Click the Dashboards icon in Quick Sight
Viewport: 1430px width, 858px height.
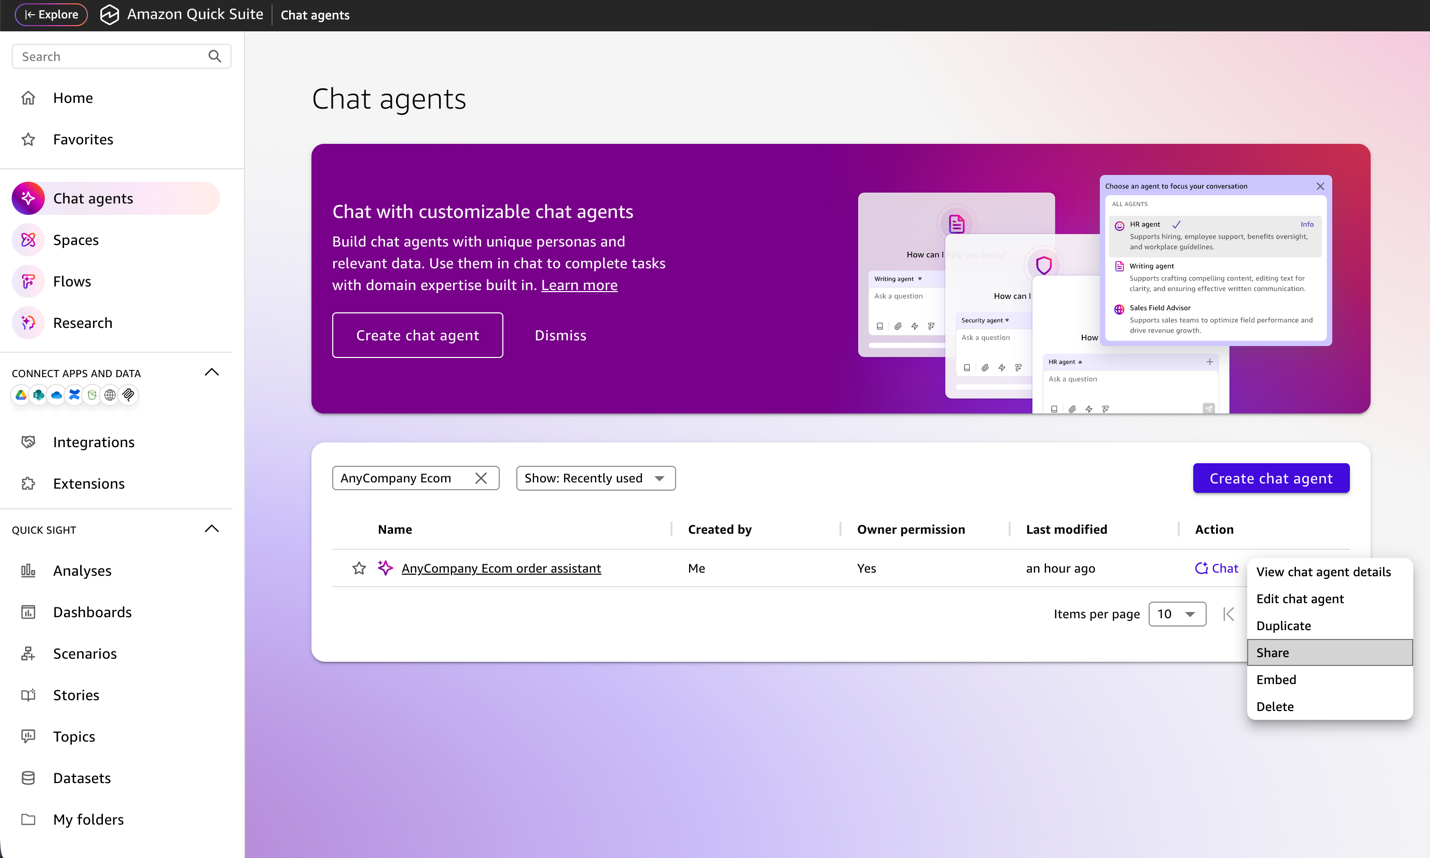pyautogui.click(x=28, y=612)
